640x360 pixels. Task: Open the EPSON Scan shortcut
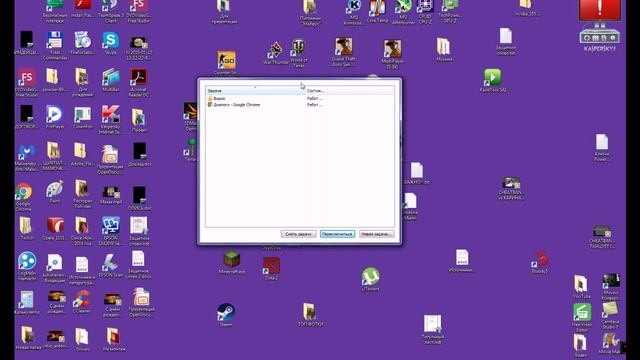(110, 265)
